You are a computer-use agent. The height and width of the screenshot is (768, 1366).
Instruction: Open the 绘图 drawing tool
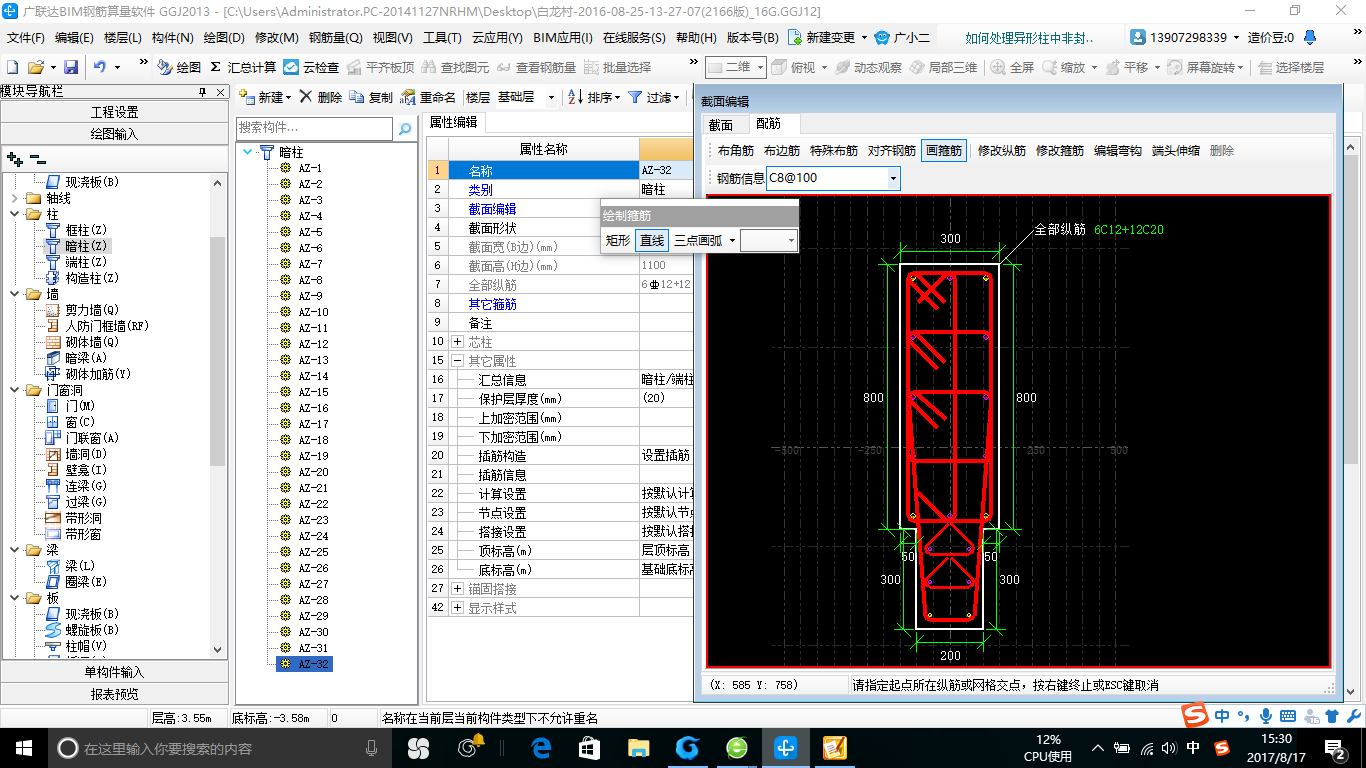(x=180, y=67)
